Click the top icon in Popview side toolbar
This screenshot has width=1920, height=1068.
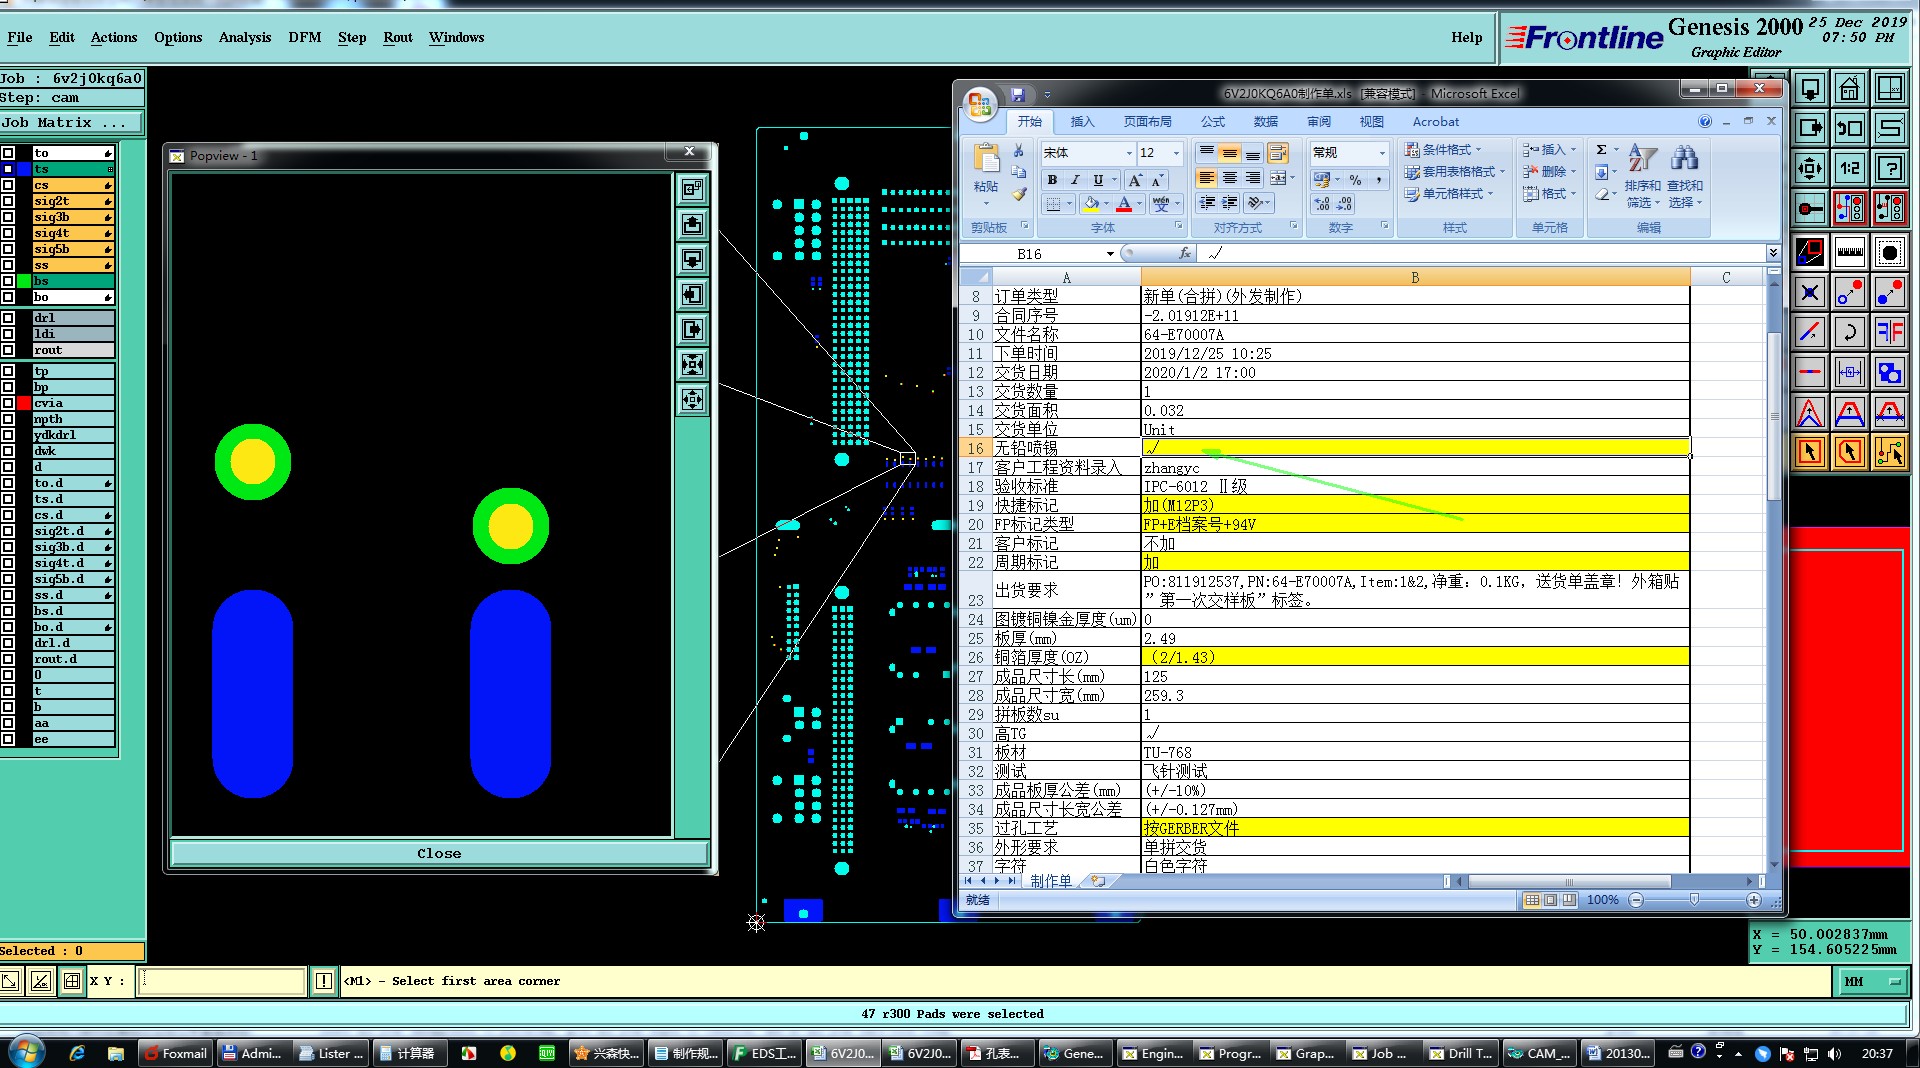pyautogui.click(x=692, y=189)
